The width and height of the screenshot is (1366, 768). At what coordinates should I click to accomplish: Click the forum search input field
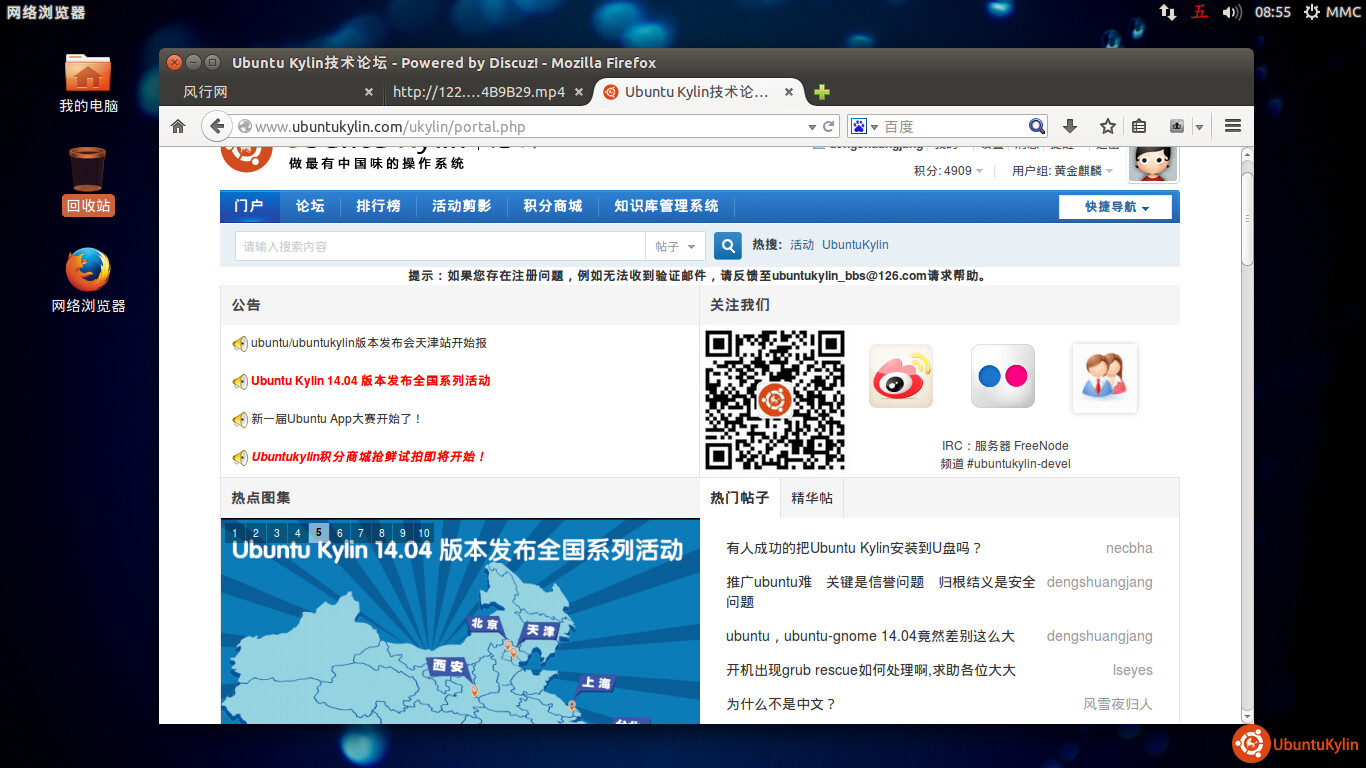(x=440, y=247)
